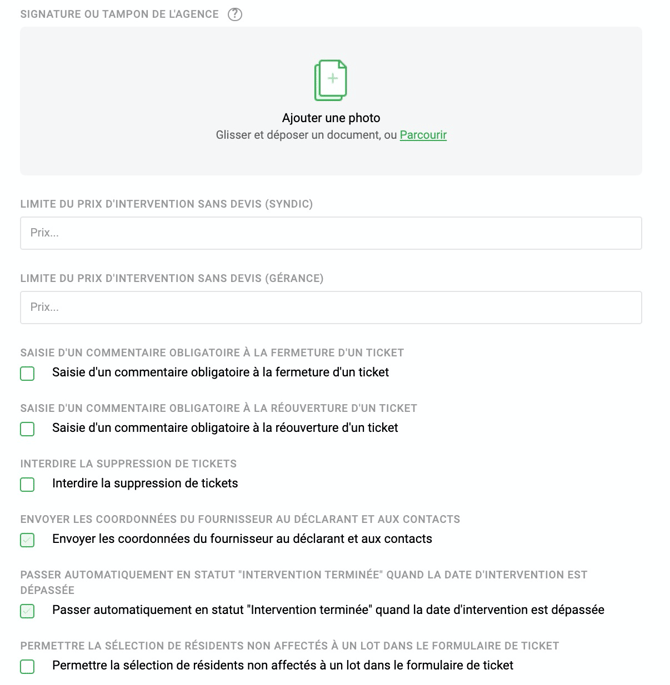Uncheck auto "Intervention terminée" status checkbox
Screen dimensions: 670x685
click(x=28, y=611)
